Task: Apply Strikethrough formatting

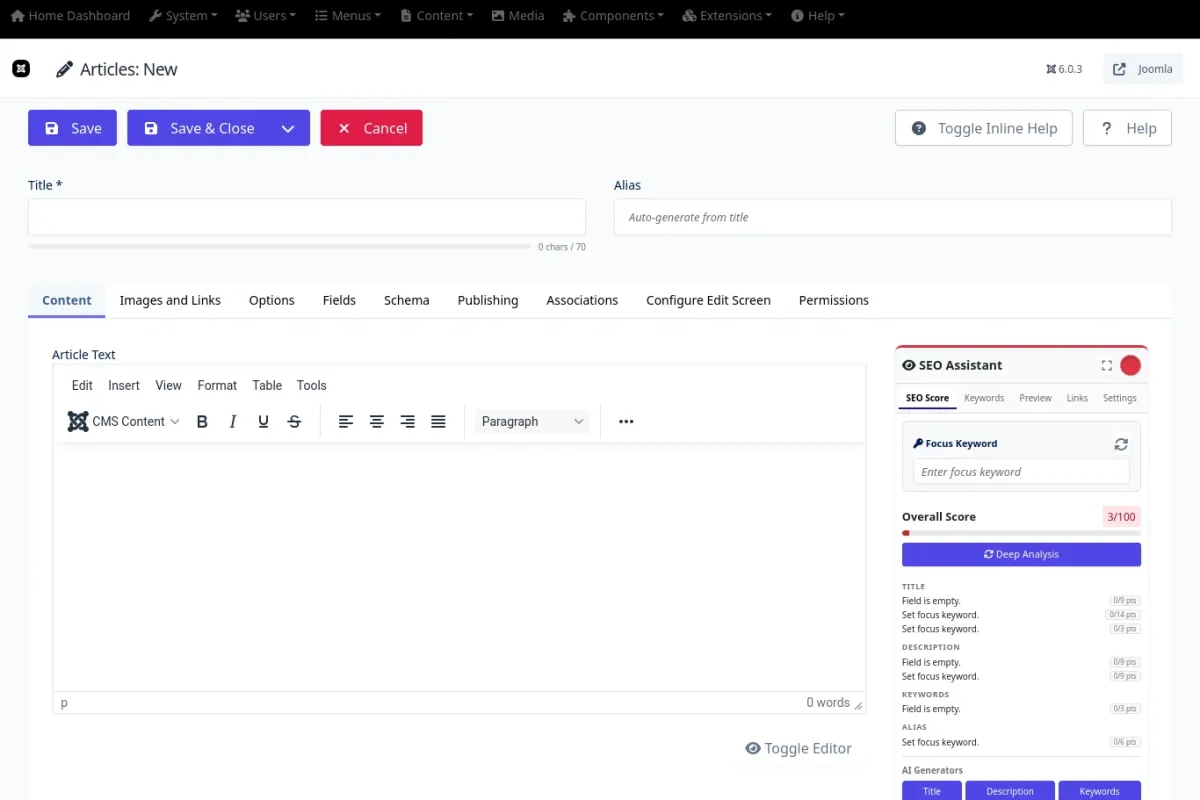Action: [x=294, y=422]
